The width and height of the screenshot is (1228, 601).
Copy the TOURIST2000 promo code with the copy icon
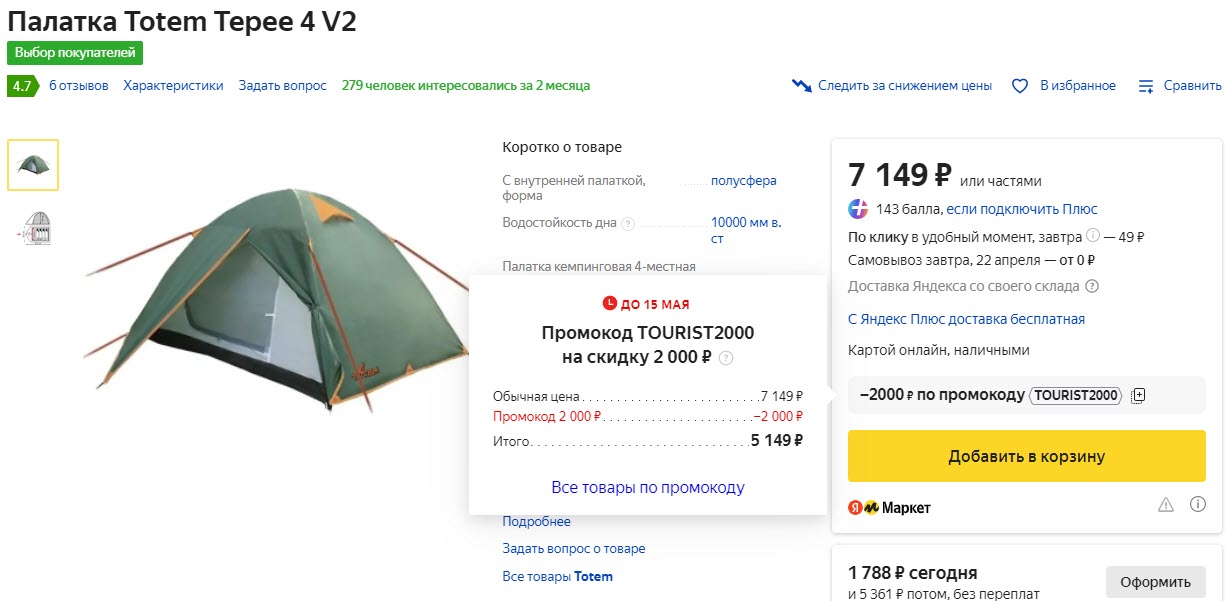point(1138,395)
